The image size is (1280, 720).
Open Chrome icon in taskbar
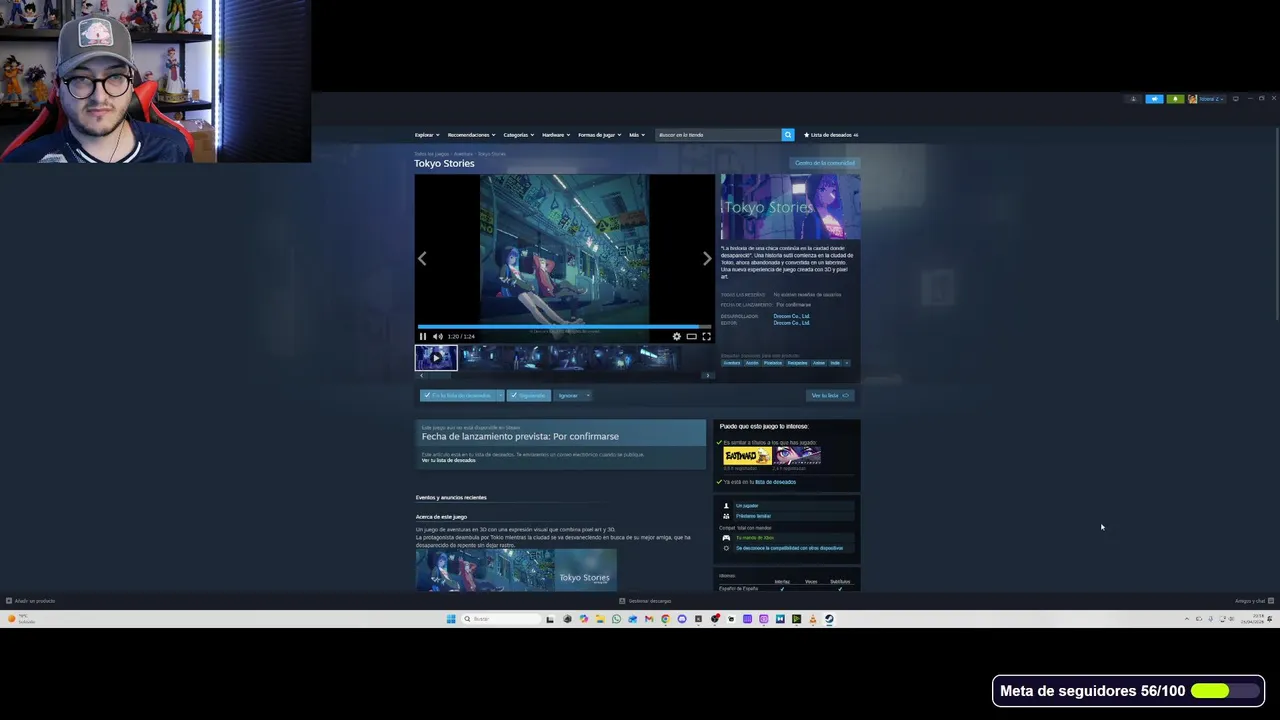tap(665, 619)
